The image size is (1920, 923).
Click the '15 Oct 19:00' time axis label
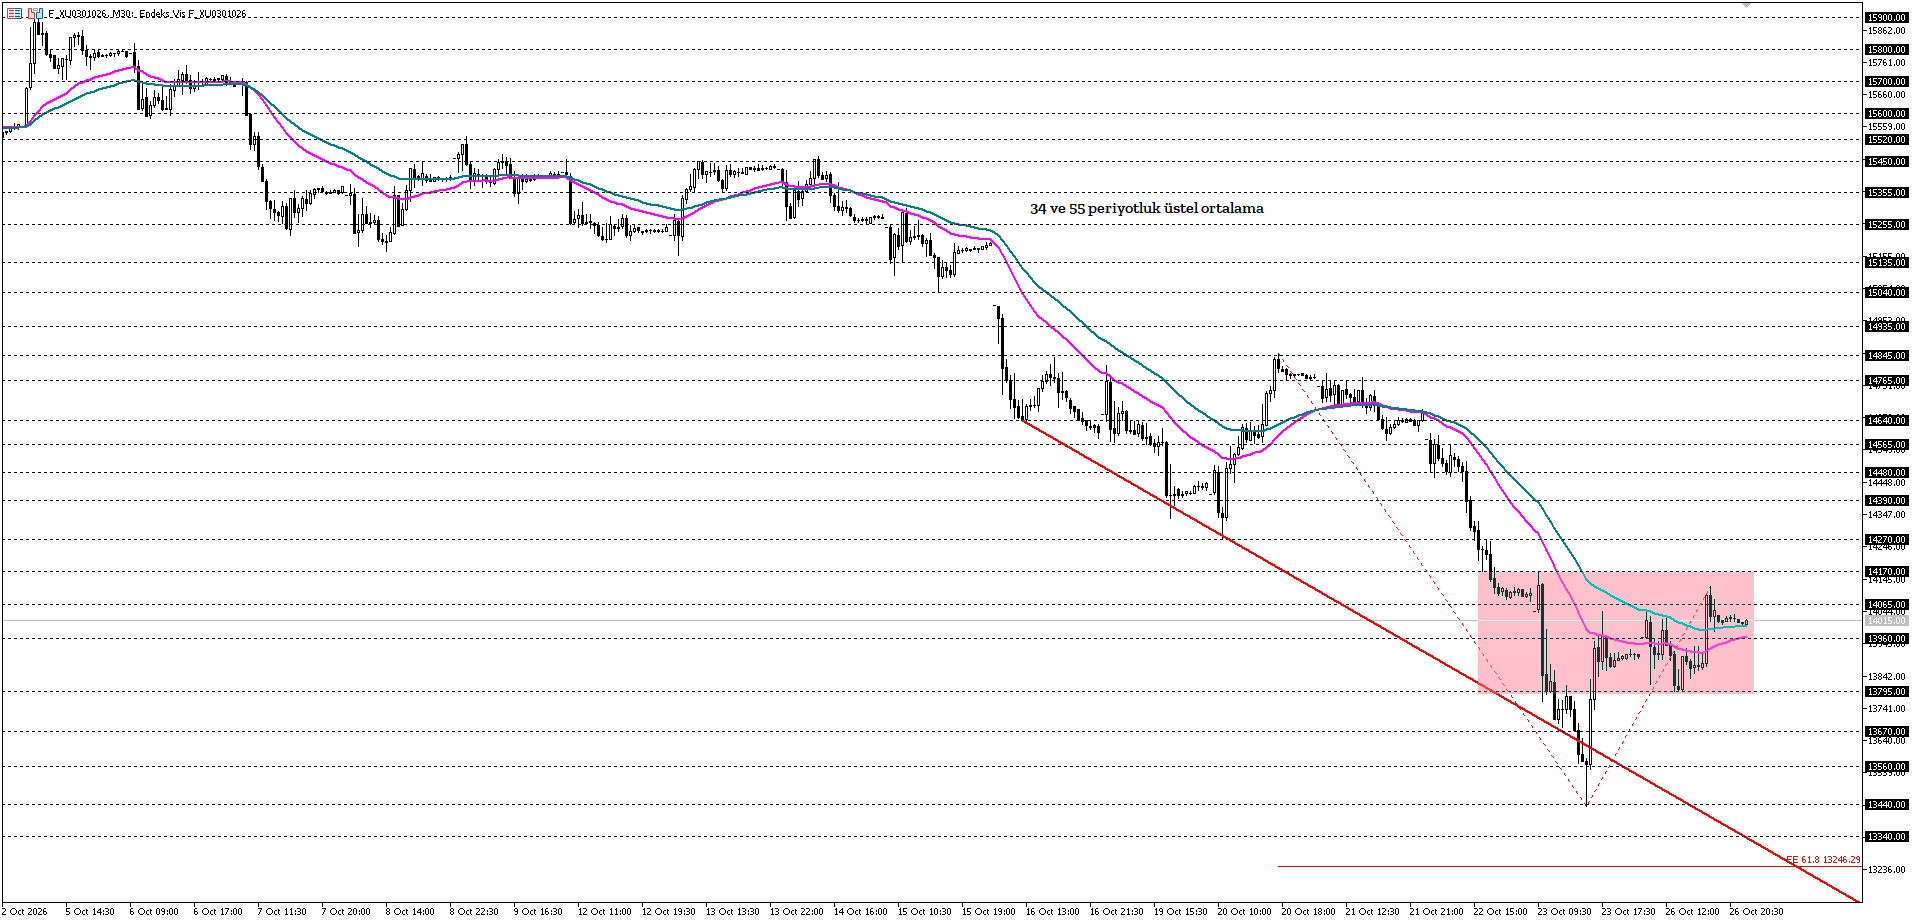(988, 912)
